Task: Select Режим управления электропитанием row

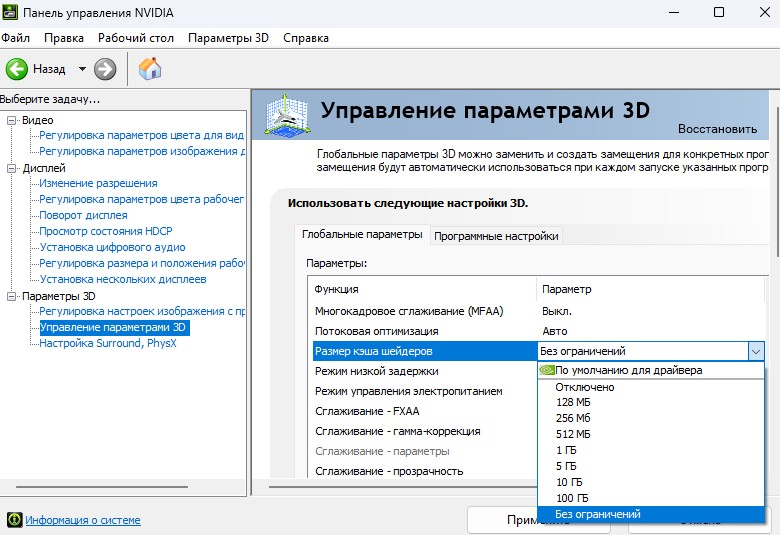Action: (x=425, y=391)
